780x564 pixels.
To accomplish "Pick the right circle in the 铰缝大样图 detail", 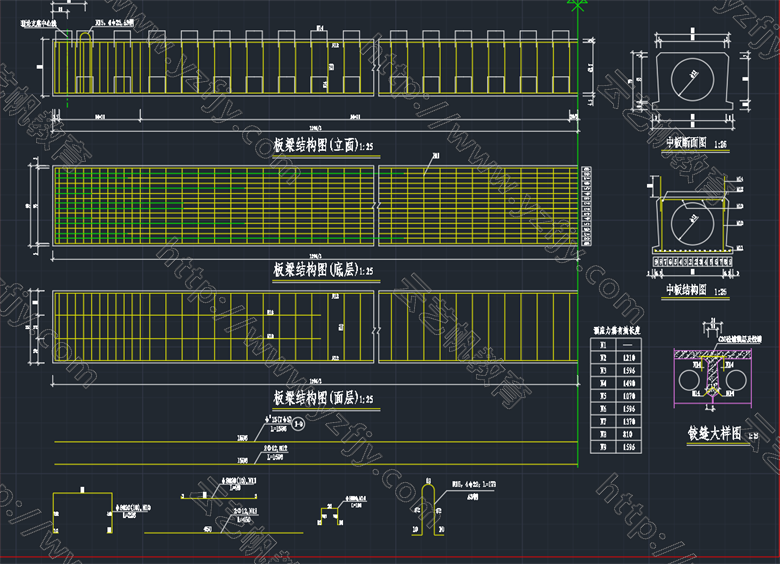I will coord(736,381).
